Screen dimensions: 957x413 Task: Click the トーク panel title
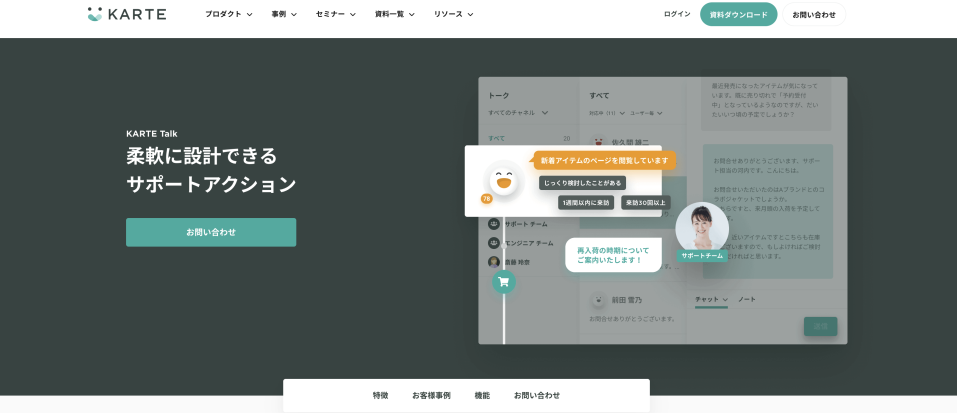(499, 96)
